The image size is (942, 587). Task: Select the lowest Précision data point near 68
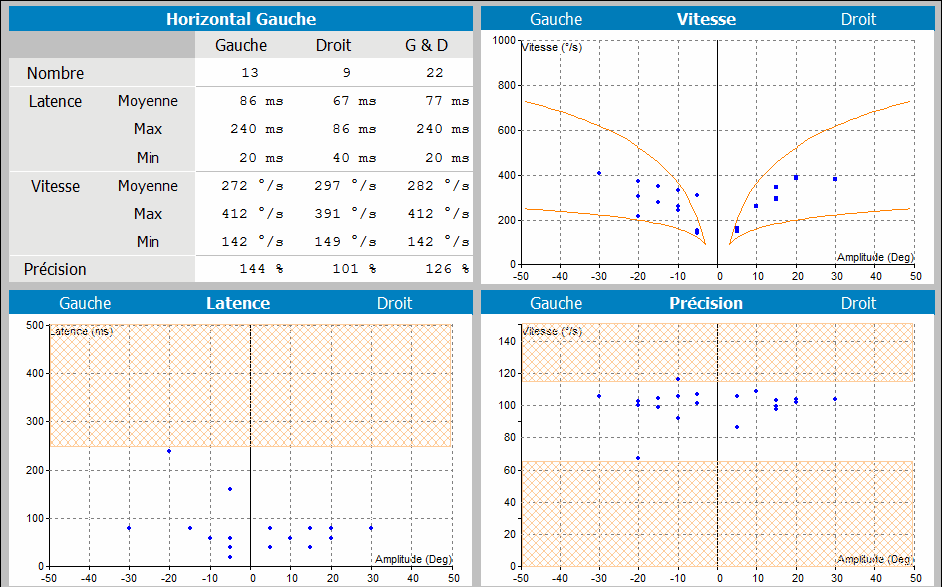[638, 458]
